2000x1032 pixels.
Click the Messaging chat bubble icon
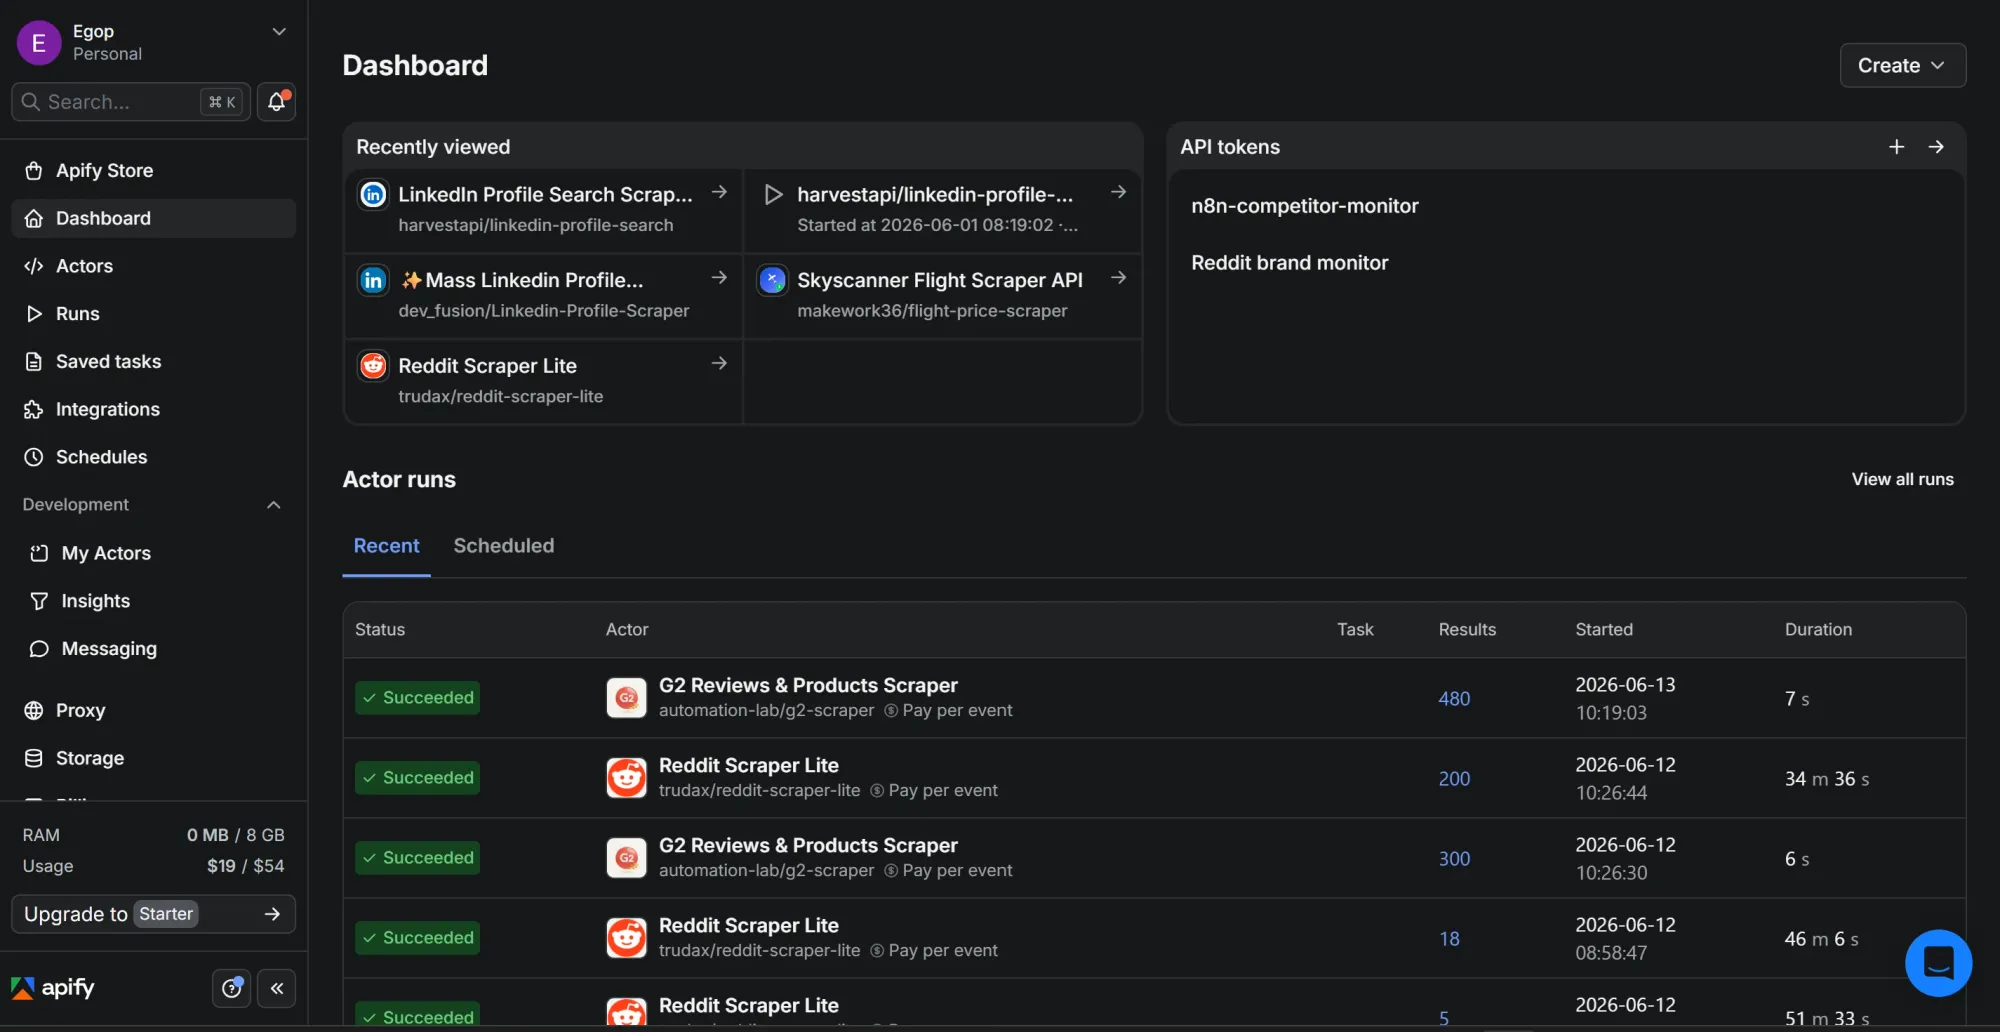(x=39, y=649)
